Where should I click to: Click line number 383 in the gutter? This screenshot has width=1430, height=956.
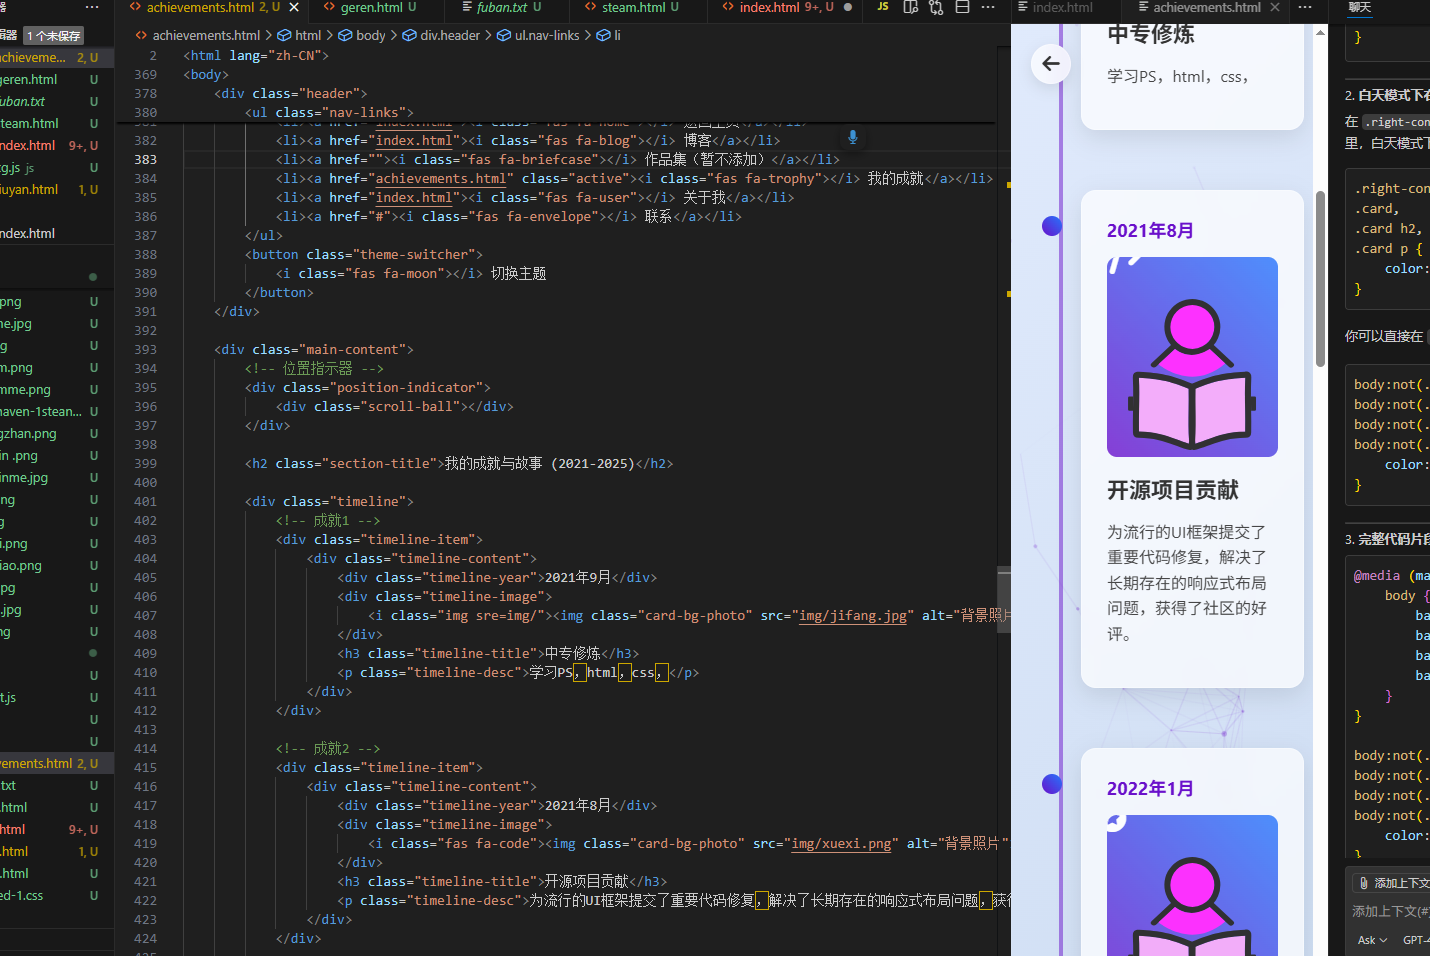pos(146,159)
